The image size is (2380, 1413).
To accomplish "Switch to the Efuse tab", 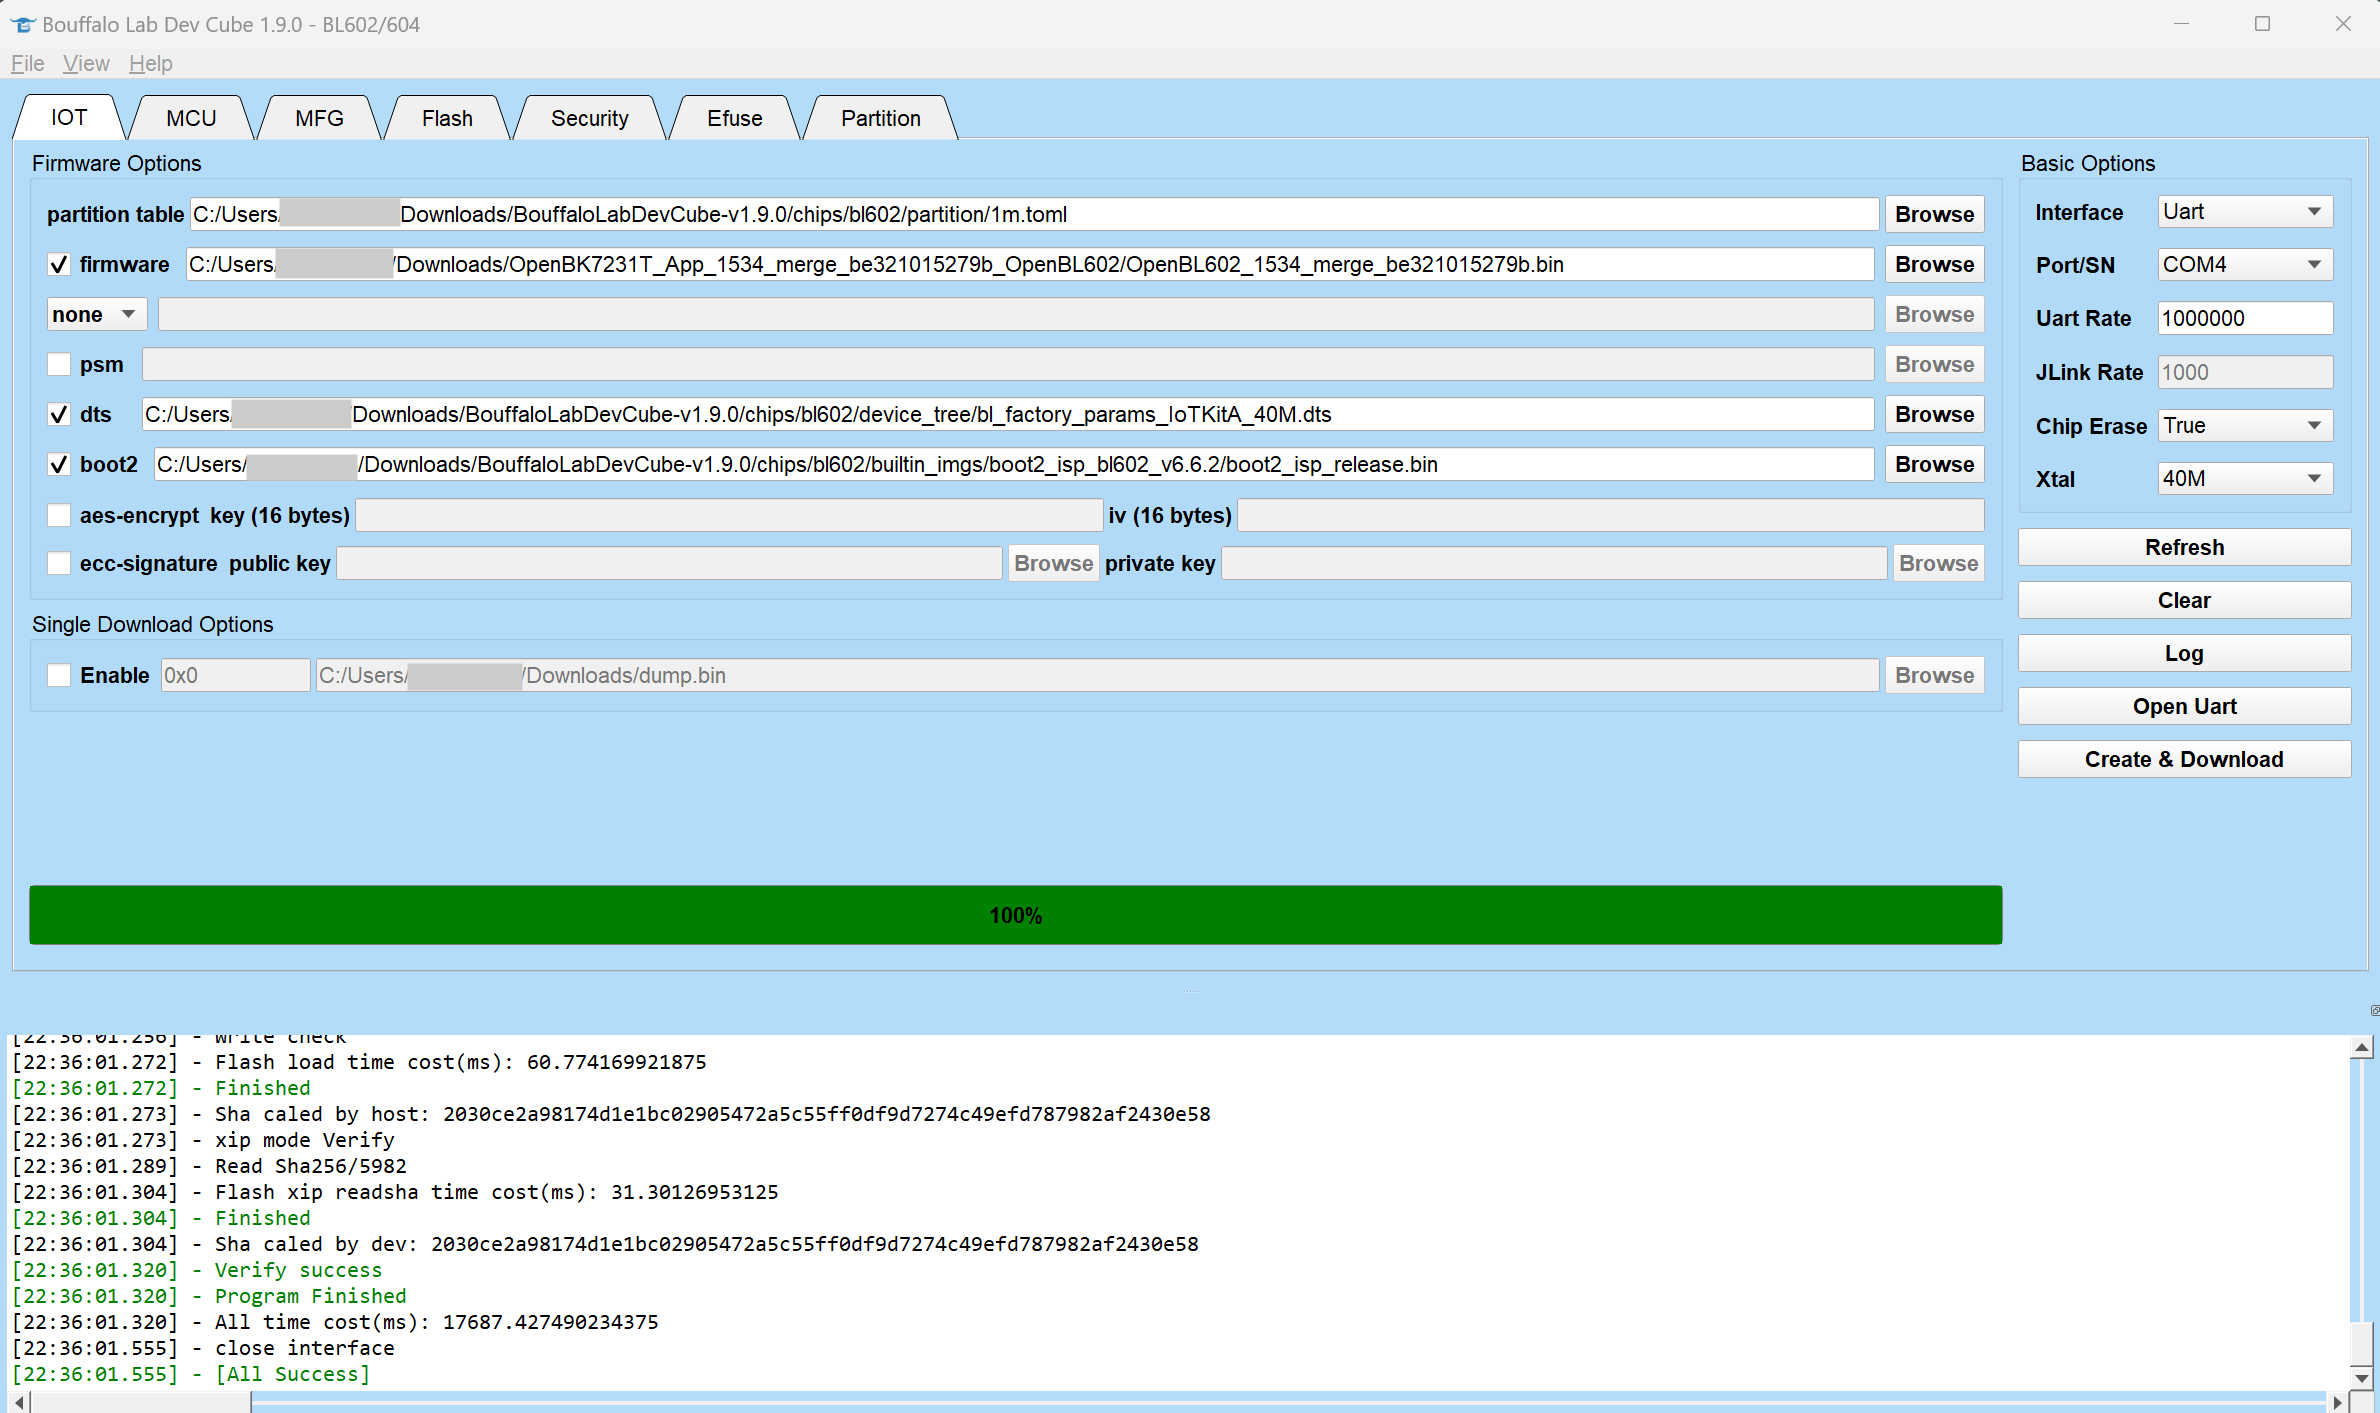I will point(735,118).
